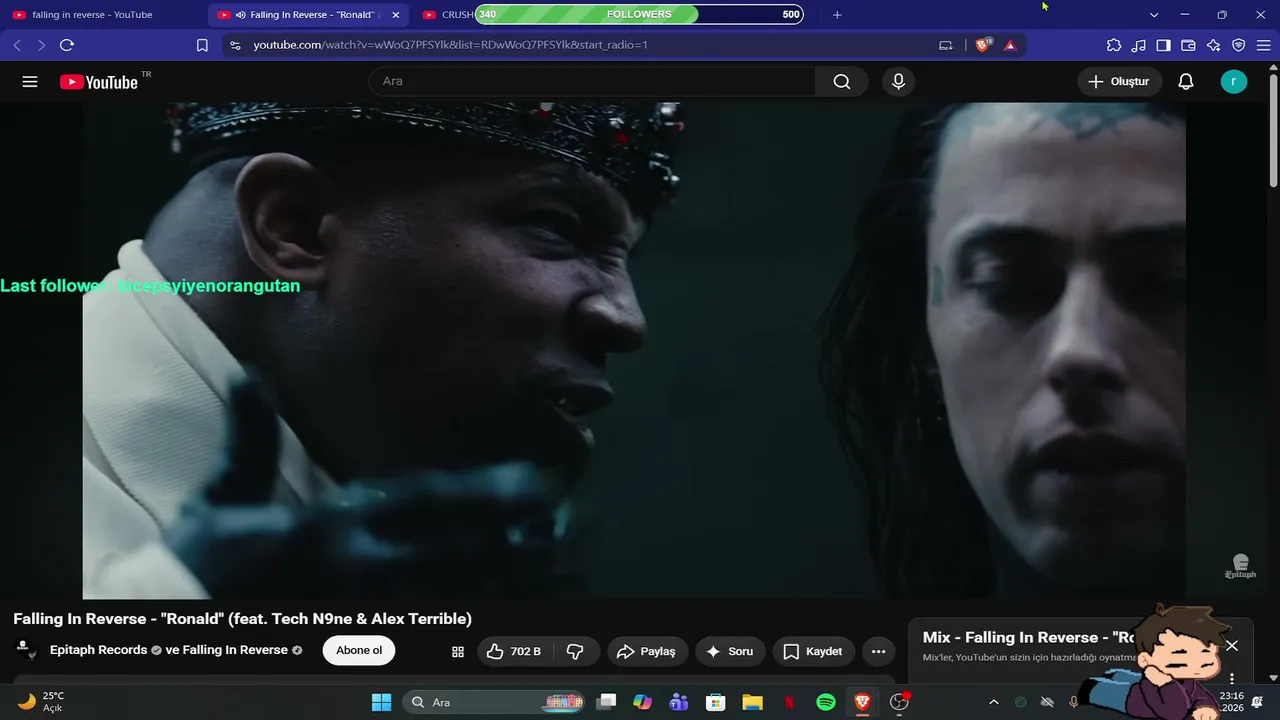Open Microsoft Store from taskbar
Screen dimensions: 1280x720
click(x=715, y=702)
